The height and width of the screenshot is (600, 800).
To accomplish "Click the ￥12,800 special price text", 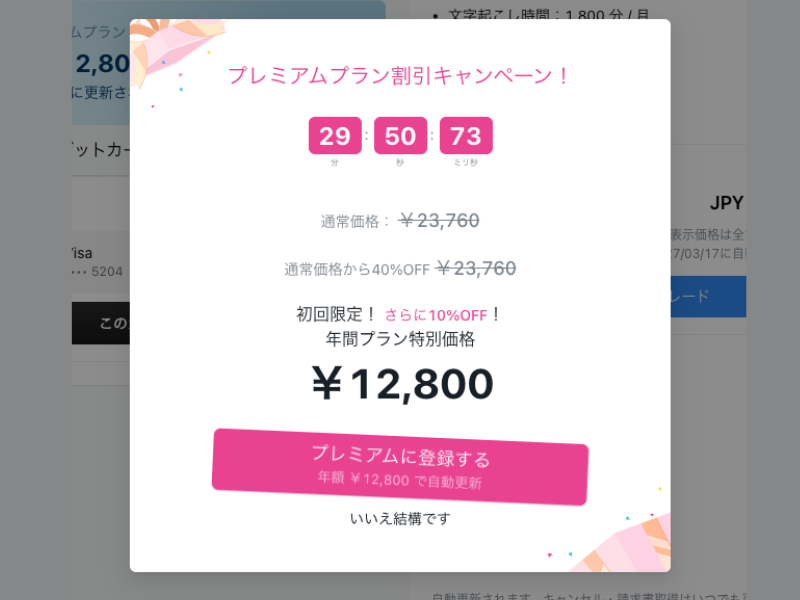I will (x=400, y=384).
